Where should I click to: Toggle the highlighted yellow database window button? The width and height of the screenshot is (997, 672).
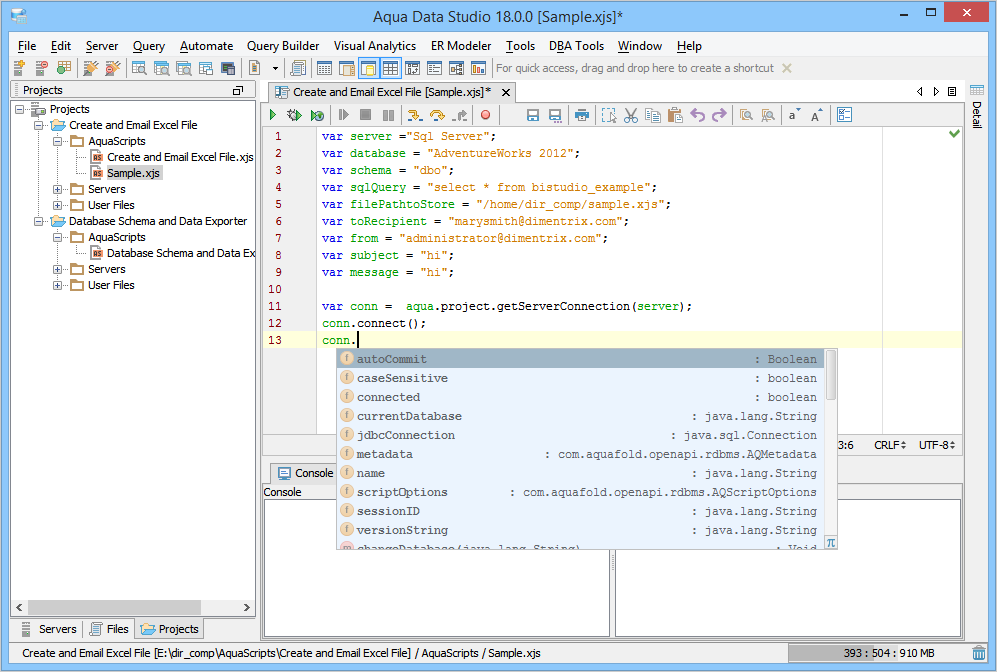tap(368, 68)
